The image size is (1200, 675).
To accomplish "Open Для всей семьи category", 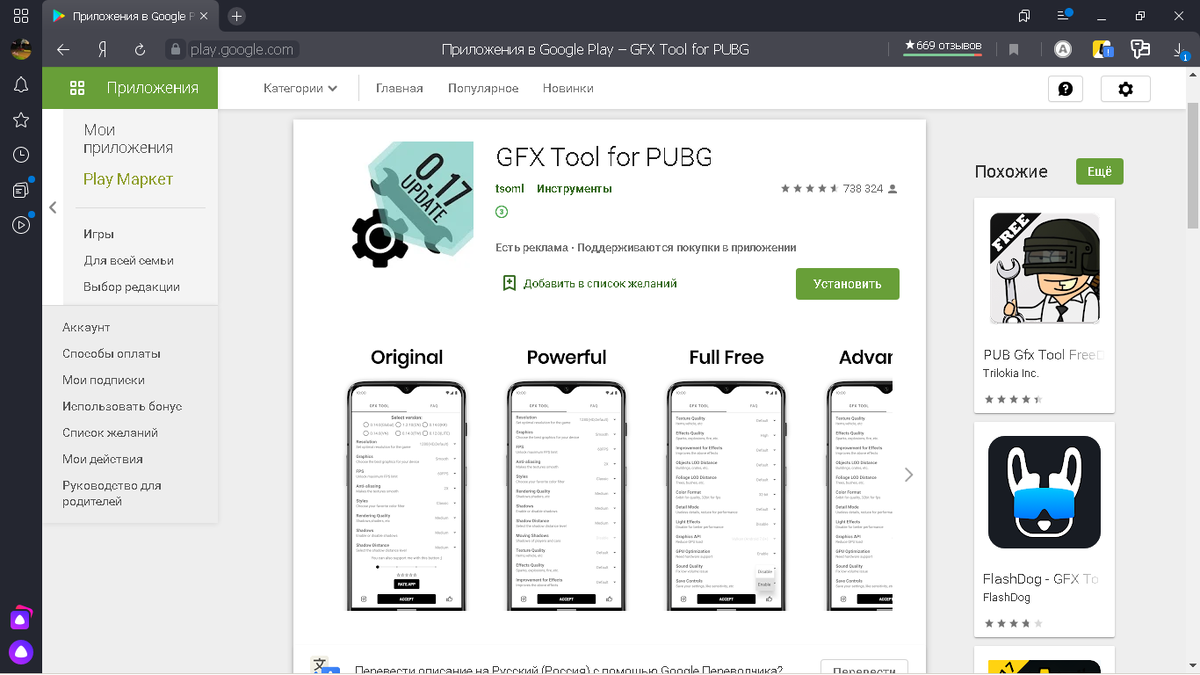I will (x=128, y=260).
